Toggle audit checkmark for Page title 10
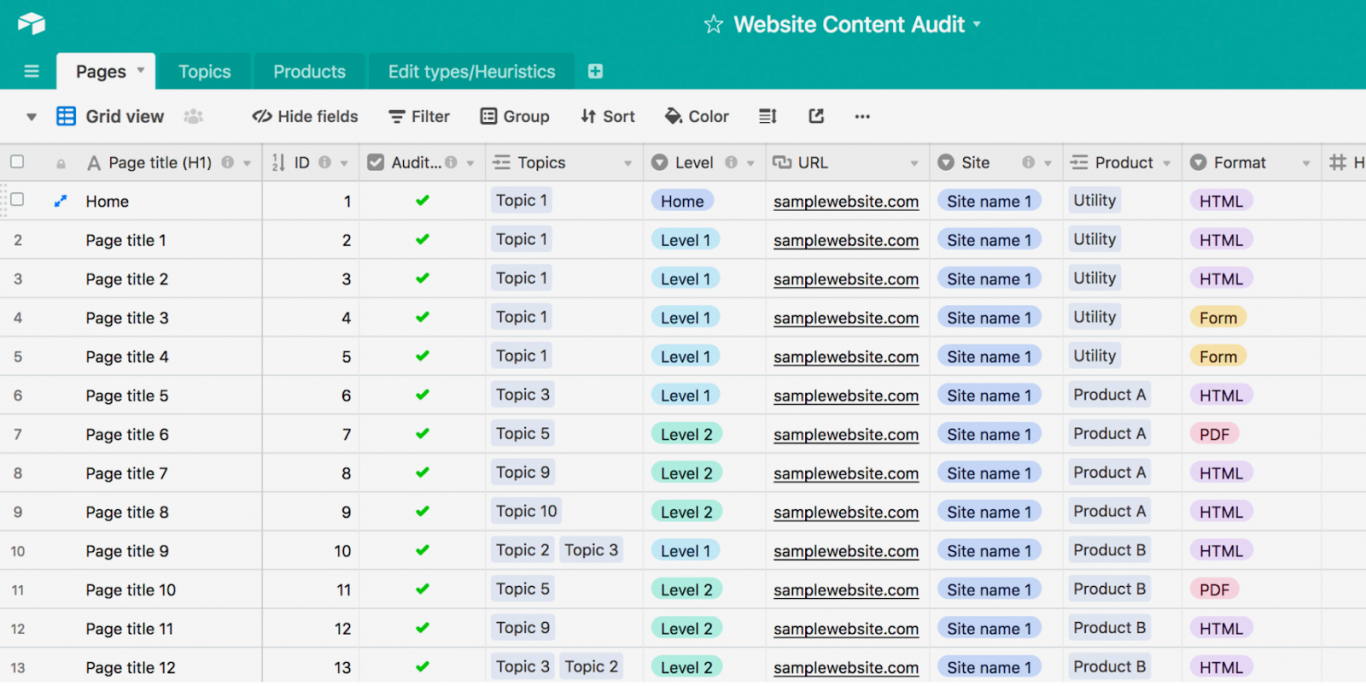This screenshot has height=686, width=1366. [x=422, y=589]
